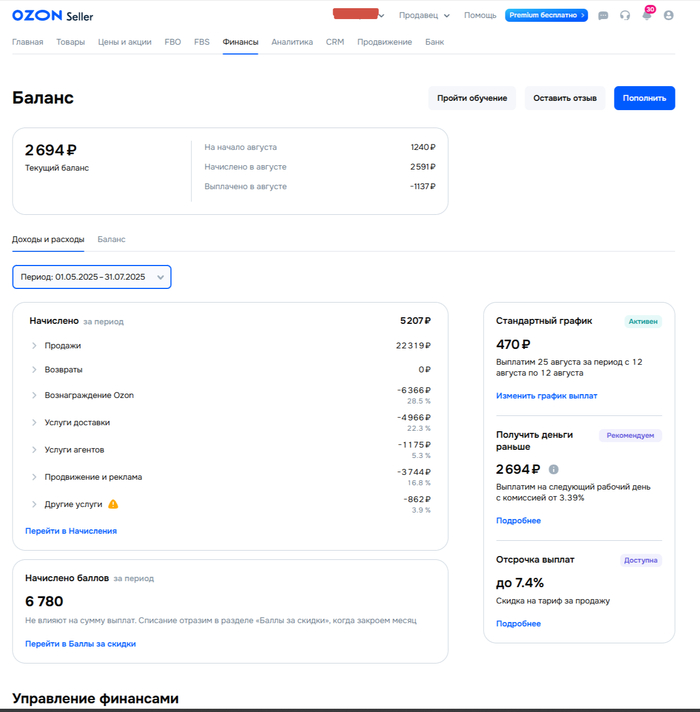Open notifications bell with 30 badge
The image size is (700, 712).
point(646,16)
